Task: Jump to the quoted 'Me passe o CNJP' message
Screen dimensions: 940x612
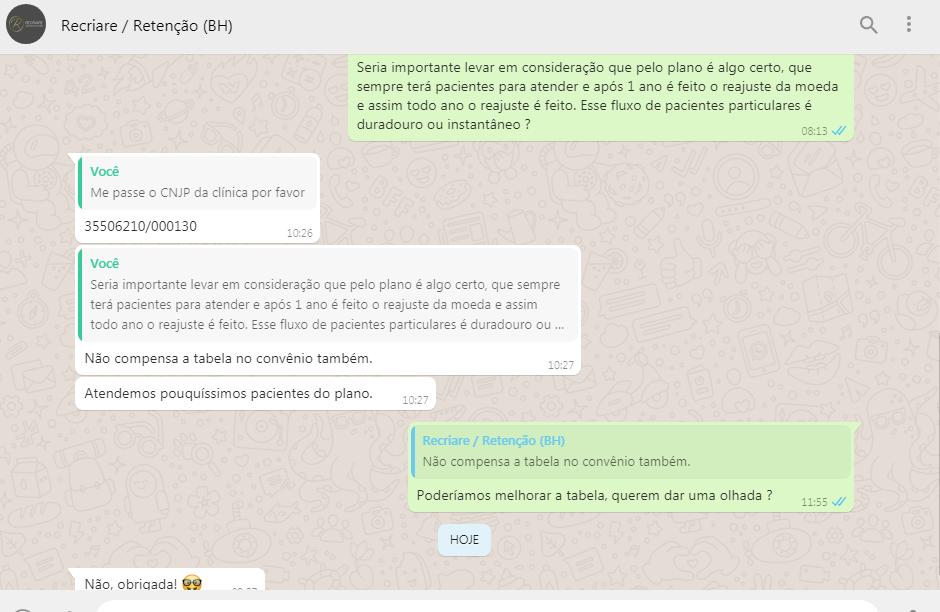Action: pos(198,183)
